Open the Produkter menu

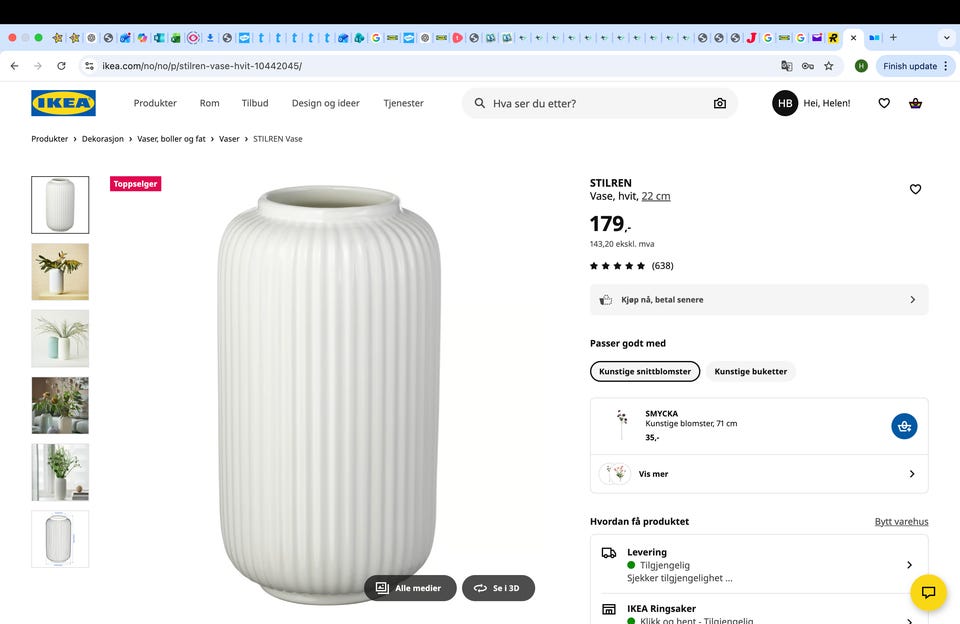tap(155, 103)
